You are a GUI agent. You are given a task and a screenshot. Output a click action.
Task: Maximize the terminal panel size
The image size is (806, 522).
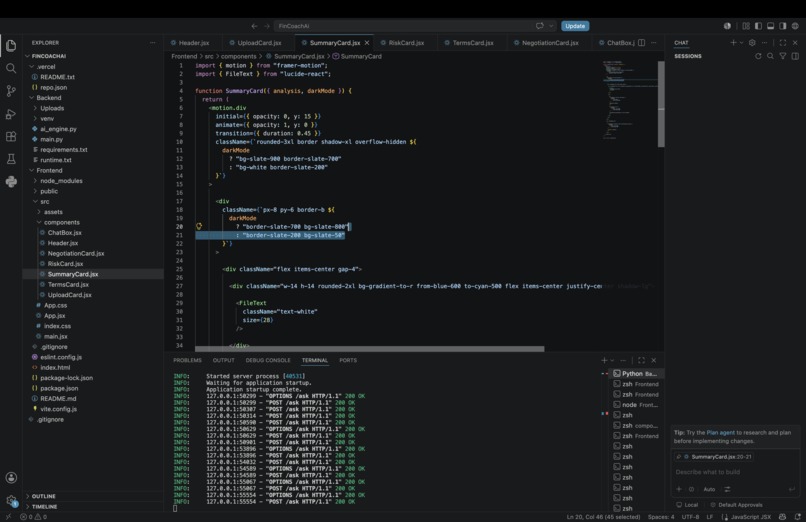pos(642,360)
